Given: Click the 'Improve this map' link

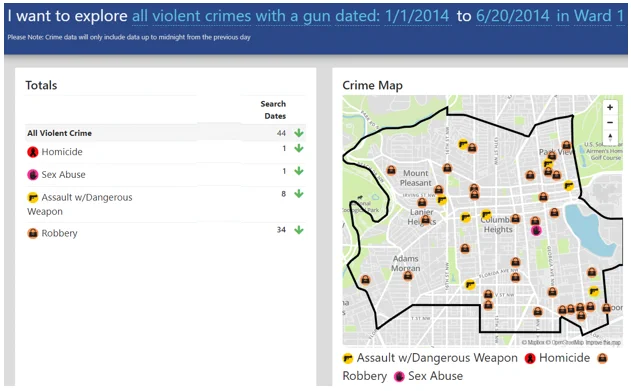Looking at the screenshot, I should pos(603,343).
